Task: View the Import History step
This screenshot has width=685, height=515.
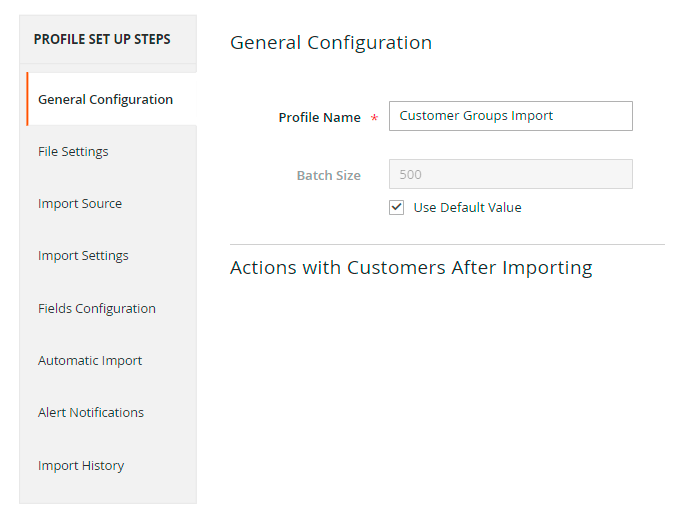Action: click(x=81, y=465)
